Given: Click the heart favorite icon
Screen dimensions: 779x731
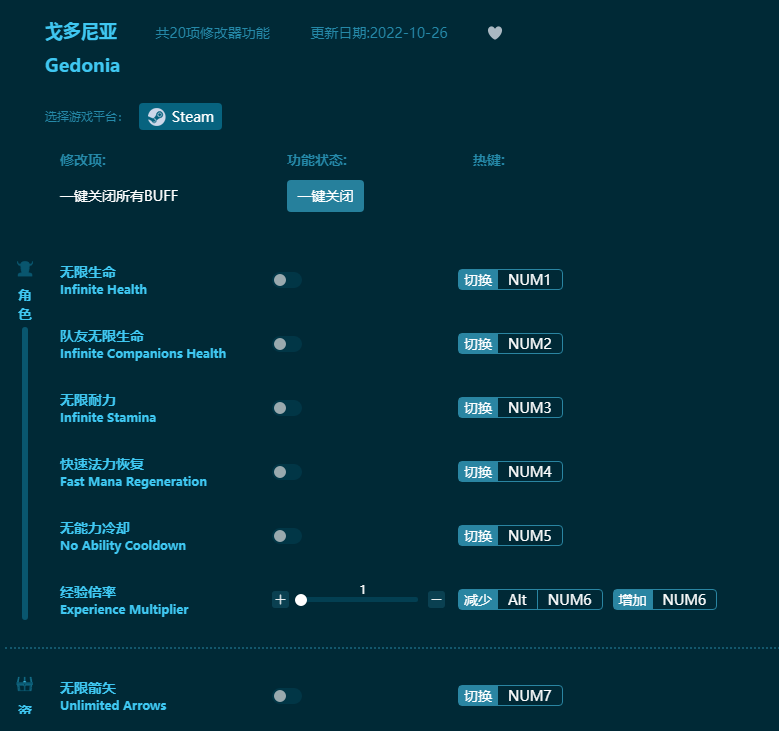Looking at the screenshot, I should [x=494, y=33].
